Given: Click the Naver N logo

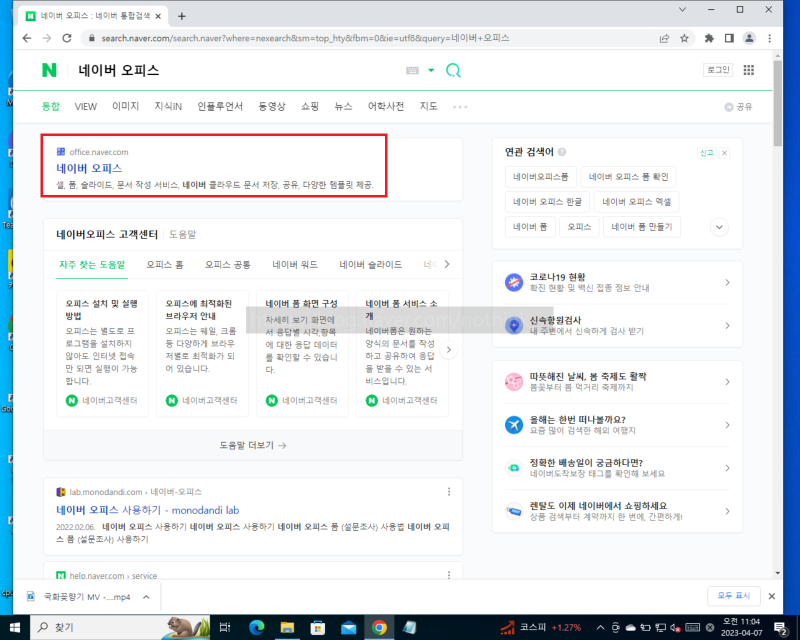Looking at the screenshot, I should pyautogui.click(x=48, y=71).
